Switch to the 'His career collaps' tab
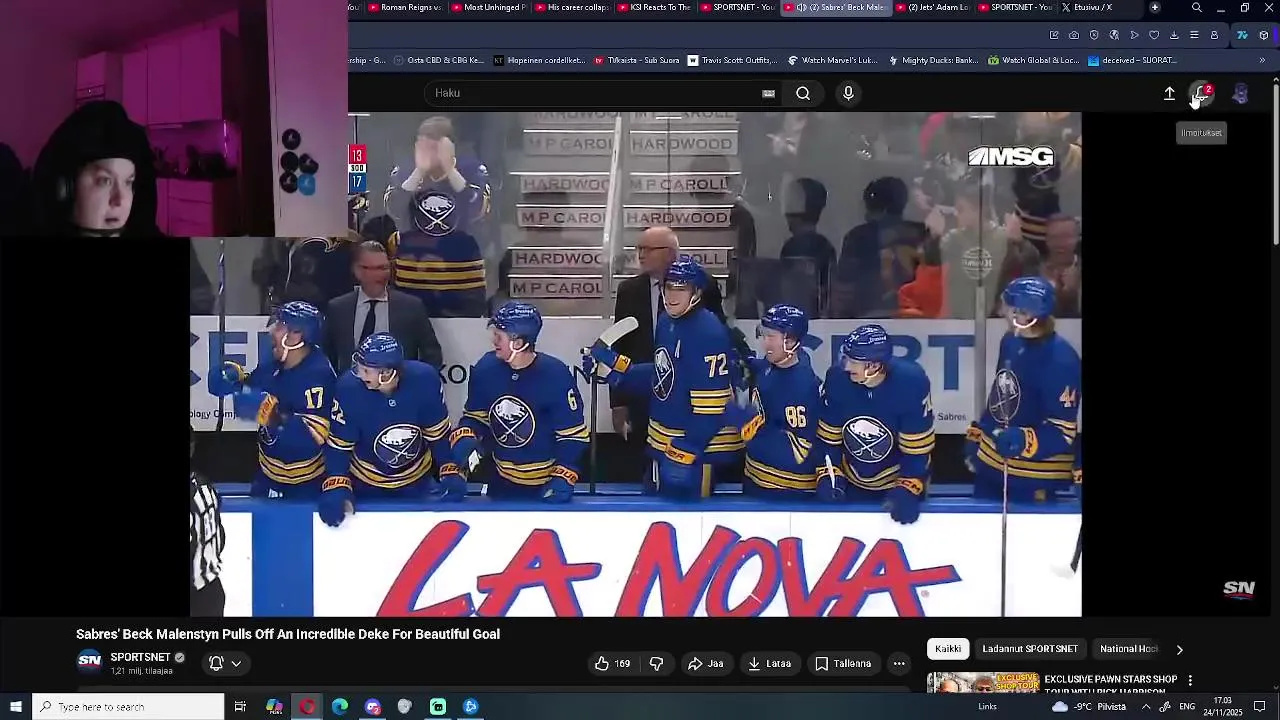 (x=571, y=7)
